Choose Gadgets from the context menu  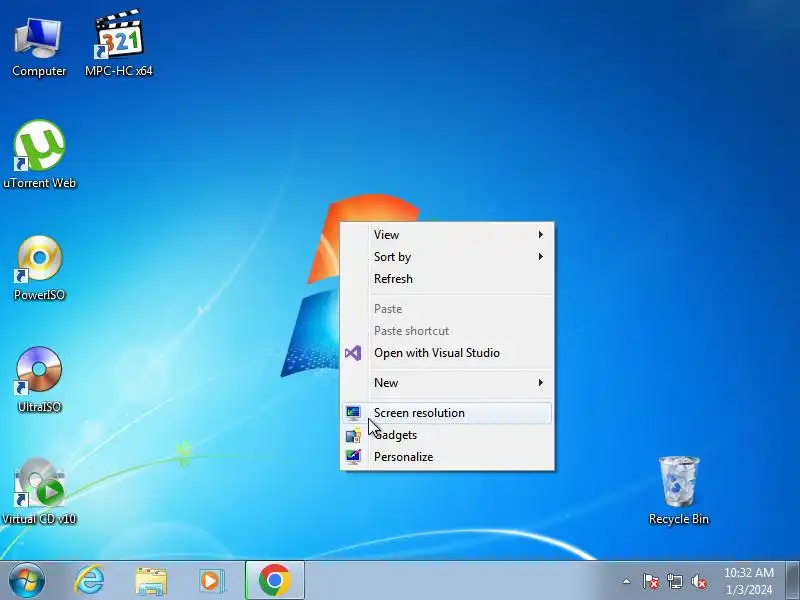(447, 435)
